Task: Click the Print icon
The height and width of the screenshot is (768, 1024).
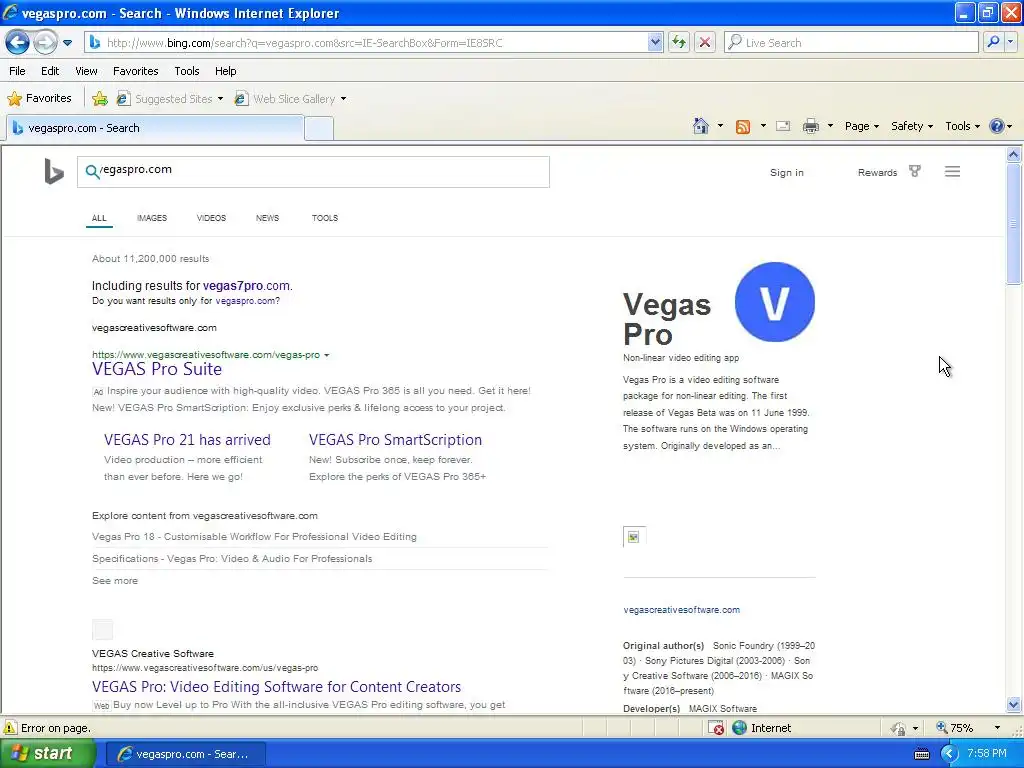Action: 810,126
